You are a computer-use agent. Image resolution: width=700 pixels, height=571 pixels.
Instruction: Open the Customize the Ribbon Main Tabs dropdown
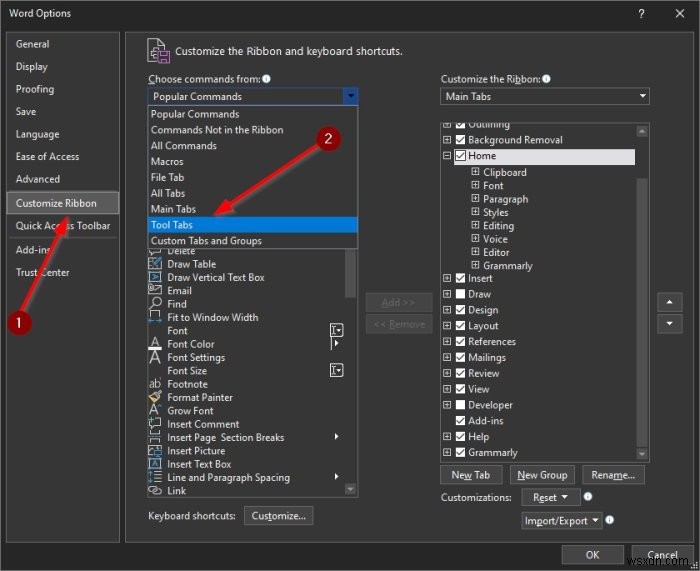coord(545,97)
